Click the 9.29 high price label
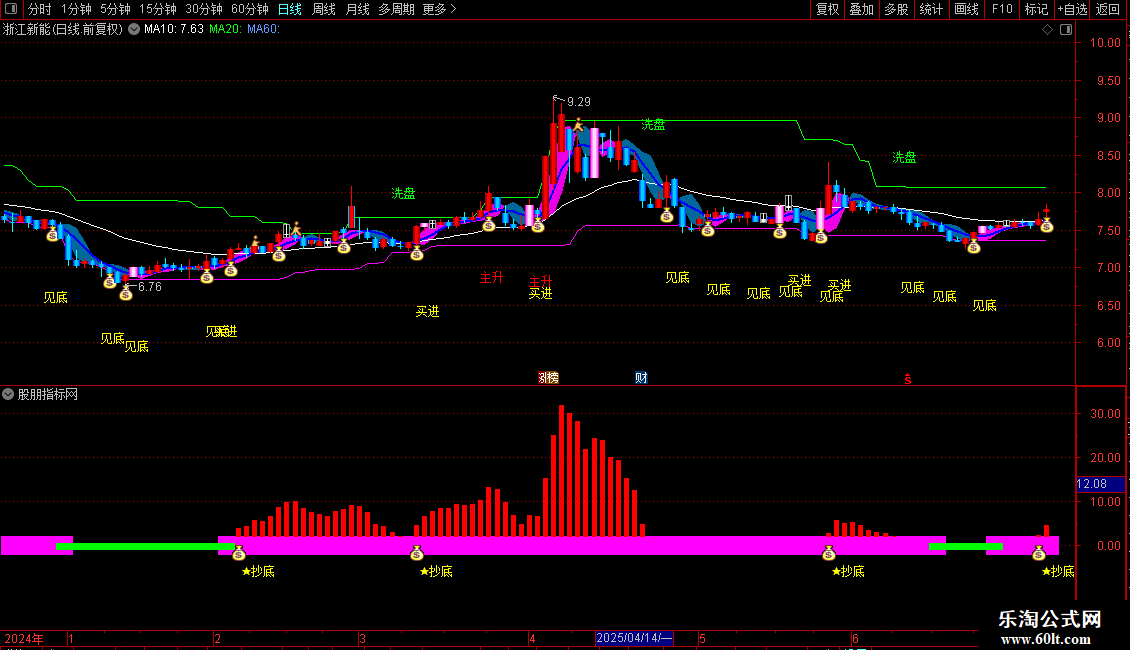This screenshot has height=650, width=1130. (x=579, y=102)
